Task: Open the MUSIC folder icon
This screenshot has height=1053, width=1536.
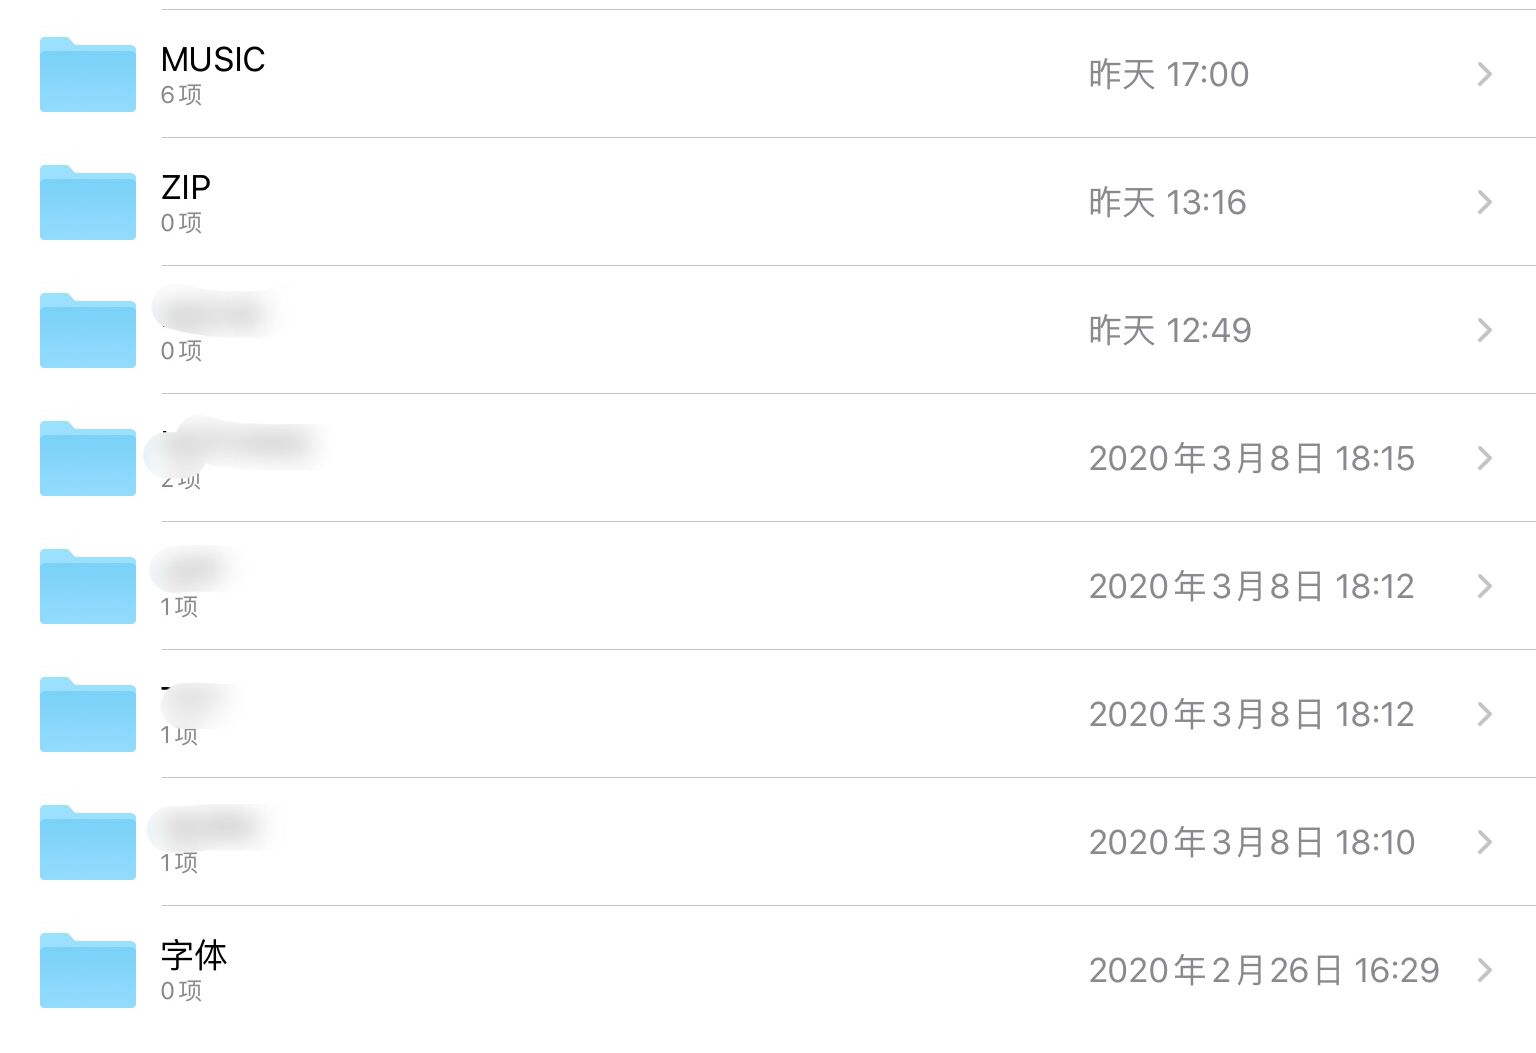Action: point(88,74)
